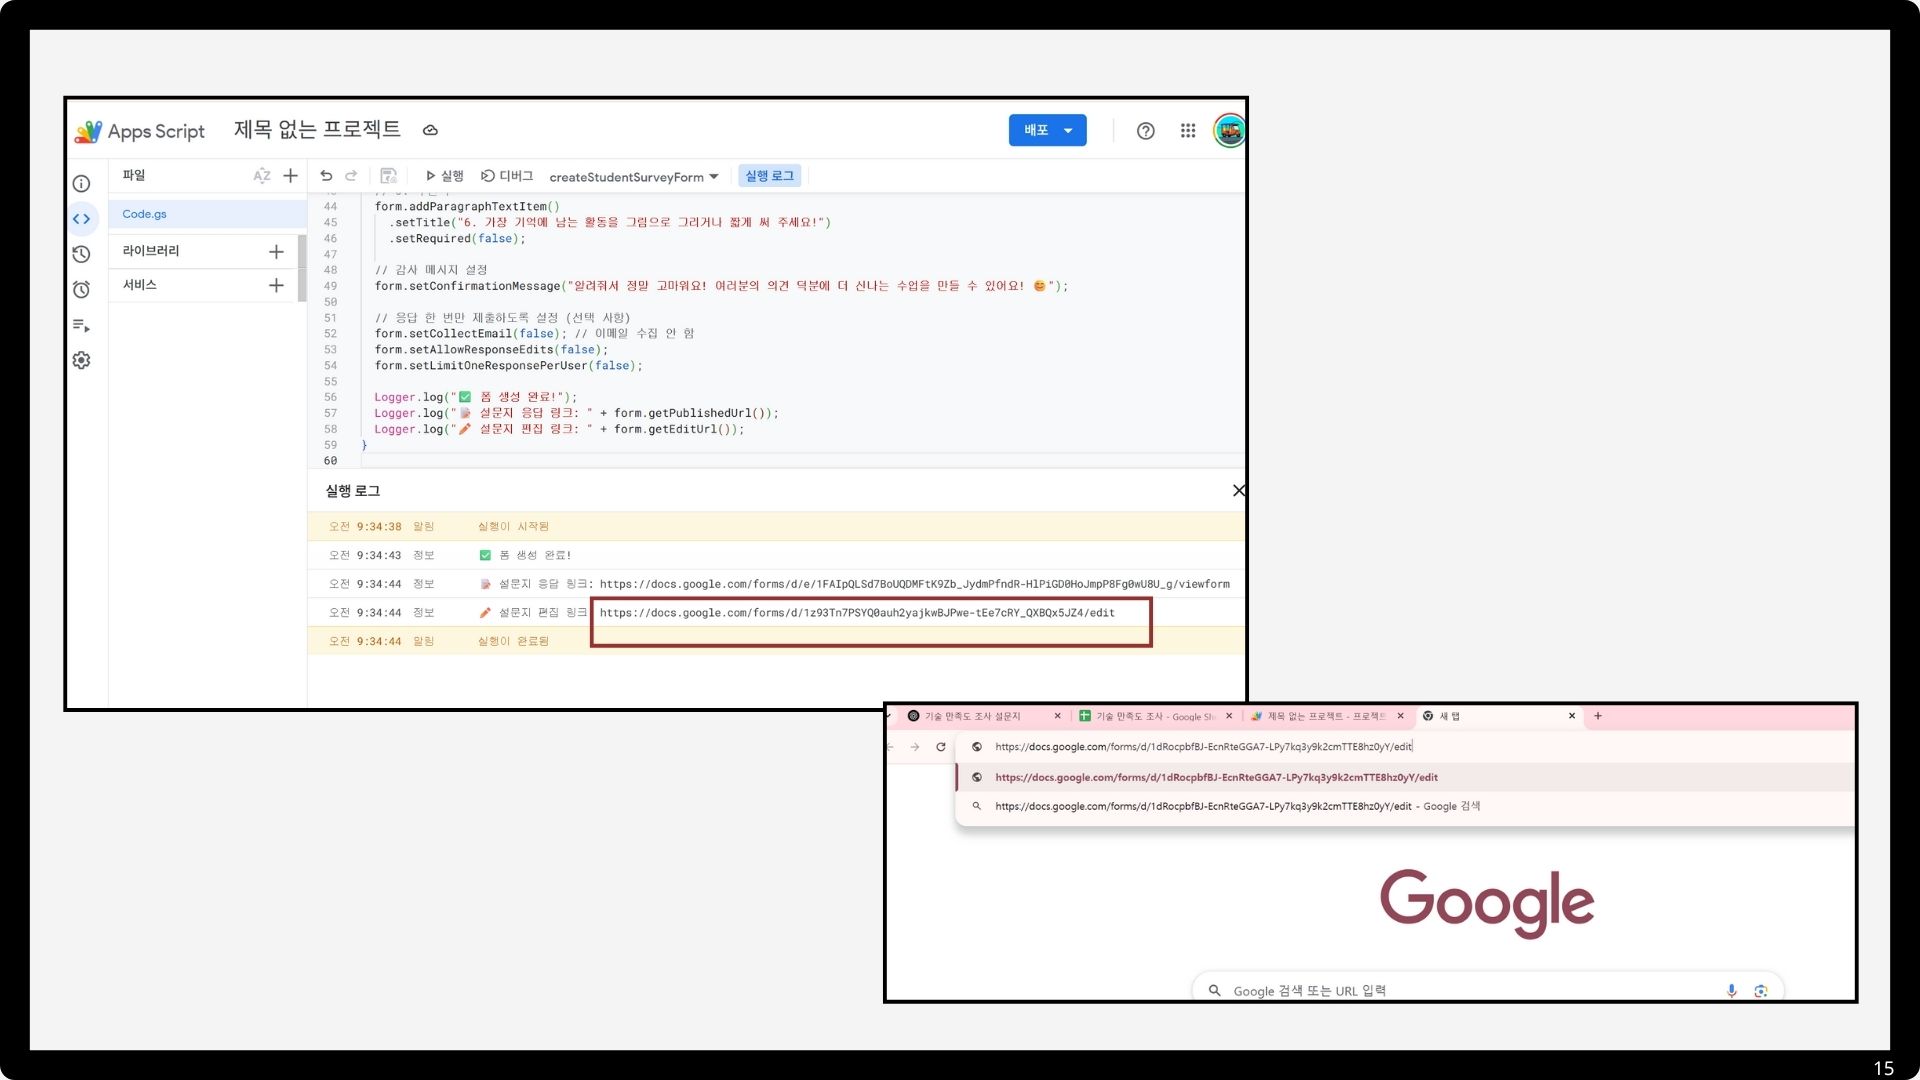Open Project Settings gear icon
The height and width of the screenshot is (1080, 1920).
point(82,360)
